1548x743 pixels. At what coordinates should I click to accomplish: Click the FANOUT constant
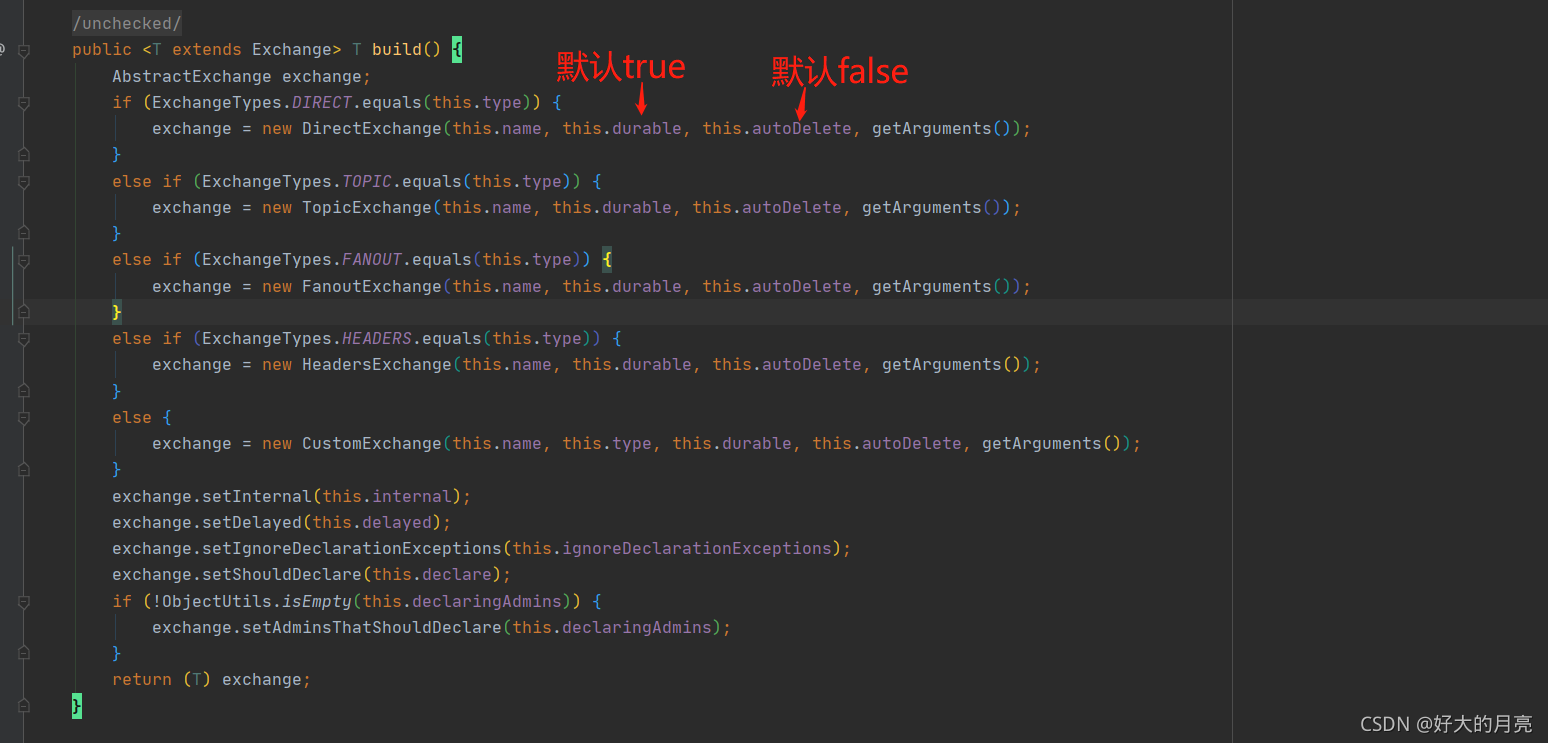tap(372, 260)
